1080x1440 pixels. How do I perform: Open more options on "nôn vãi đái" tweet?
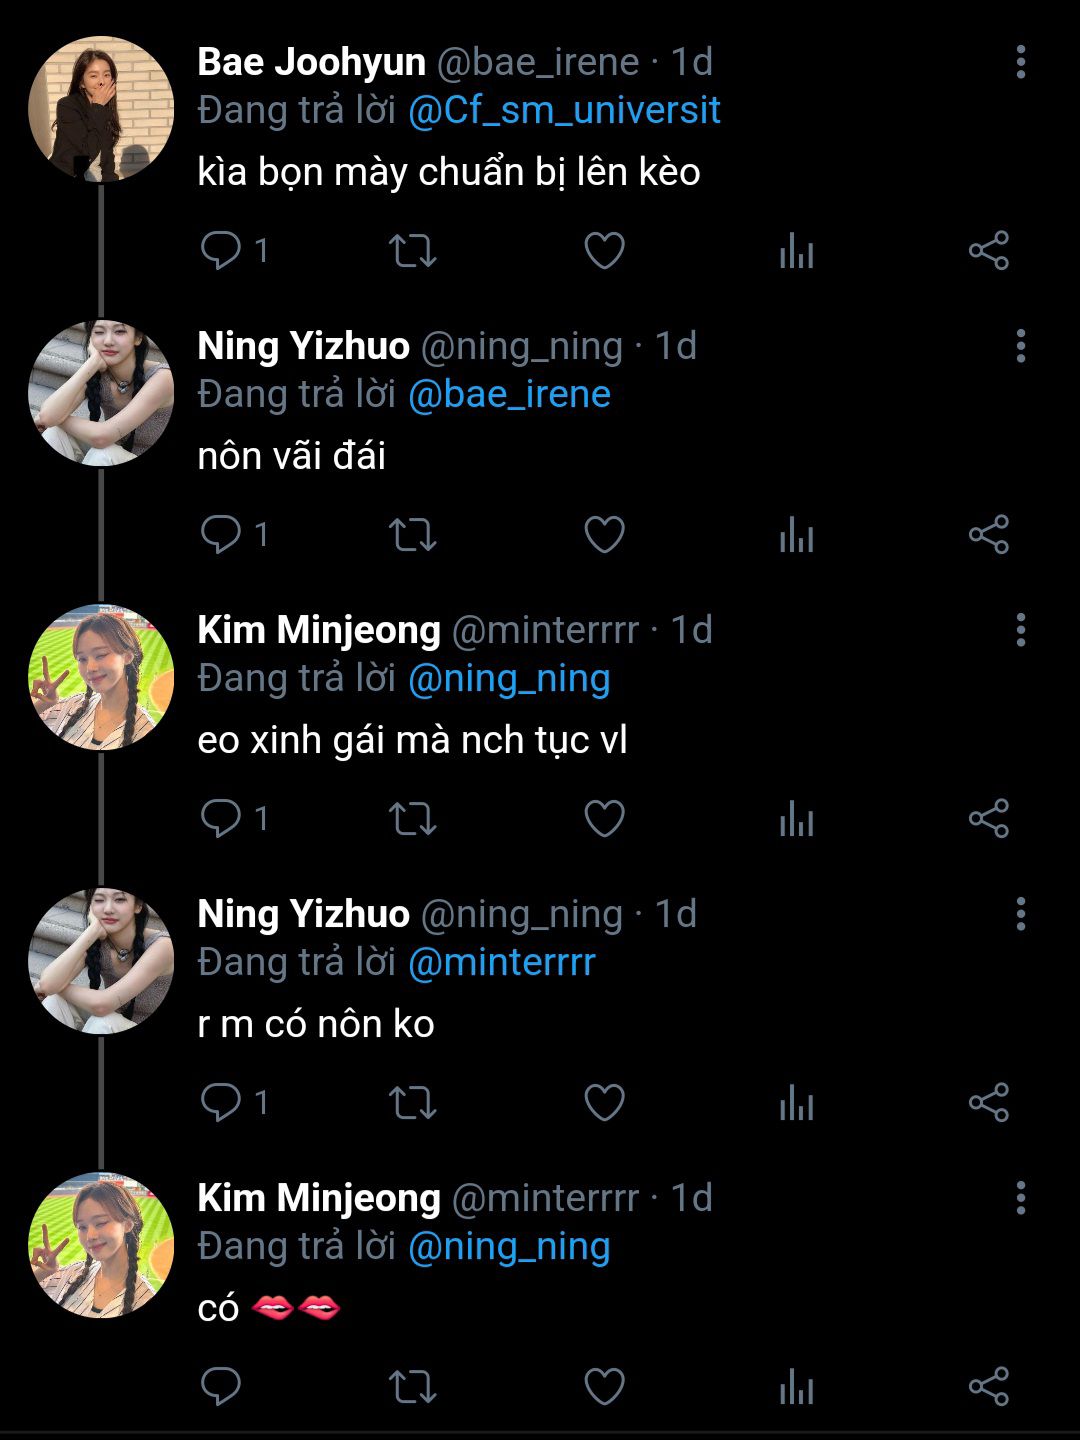tap(1020, 346)
